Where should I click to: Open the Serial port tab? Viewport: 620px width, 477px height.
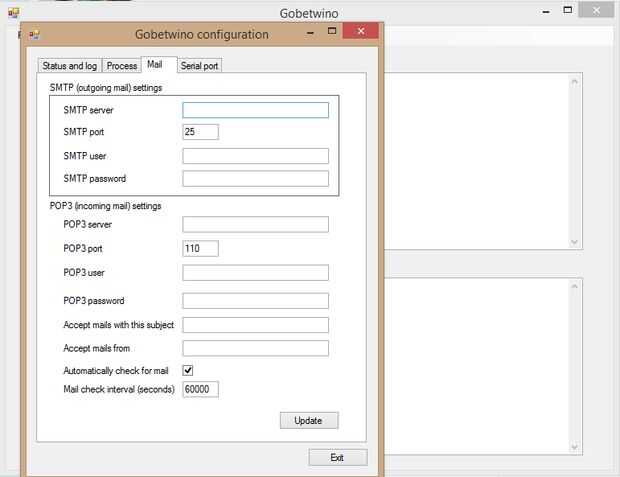[199, 66]
